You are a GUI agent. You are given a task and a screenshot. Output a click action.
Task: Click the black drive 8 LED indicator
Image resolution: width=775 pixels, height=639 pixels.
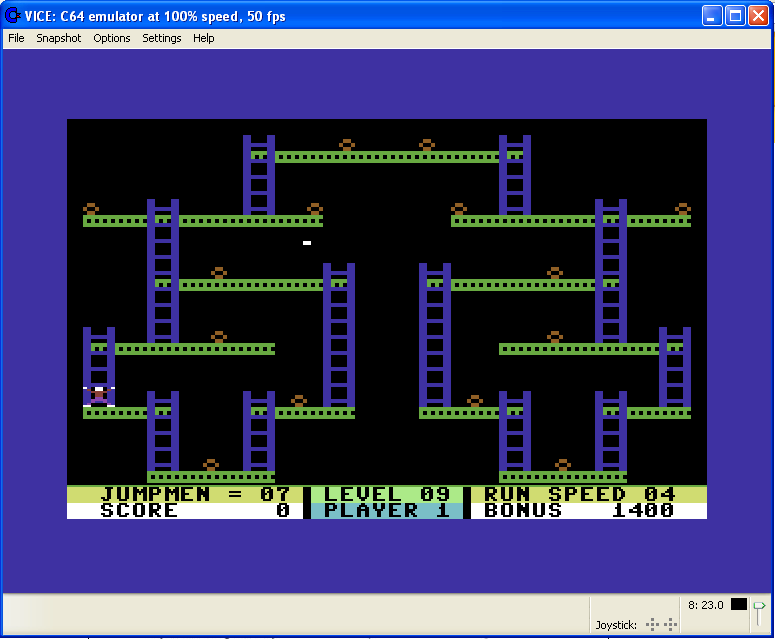point(739,604)
